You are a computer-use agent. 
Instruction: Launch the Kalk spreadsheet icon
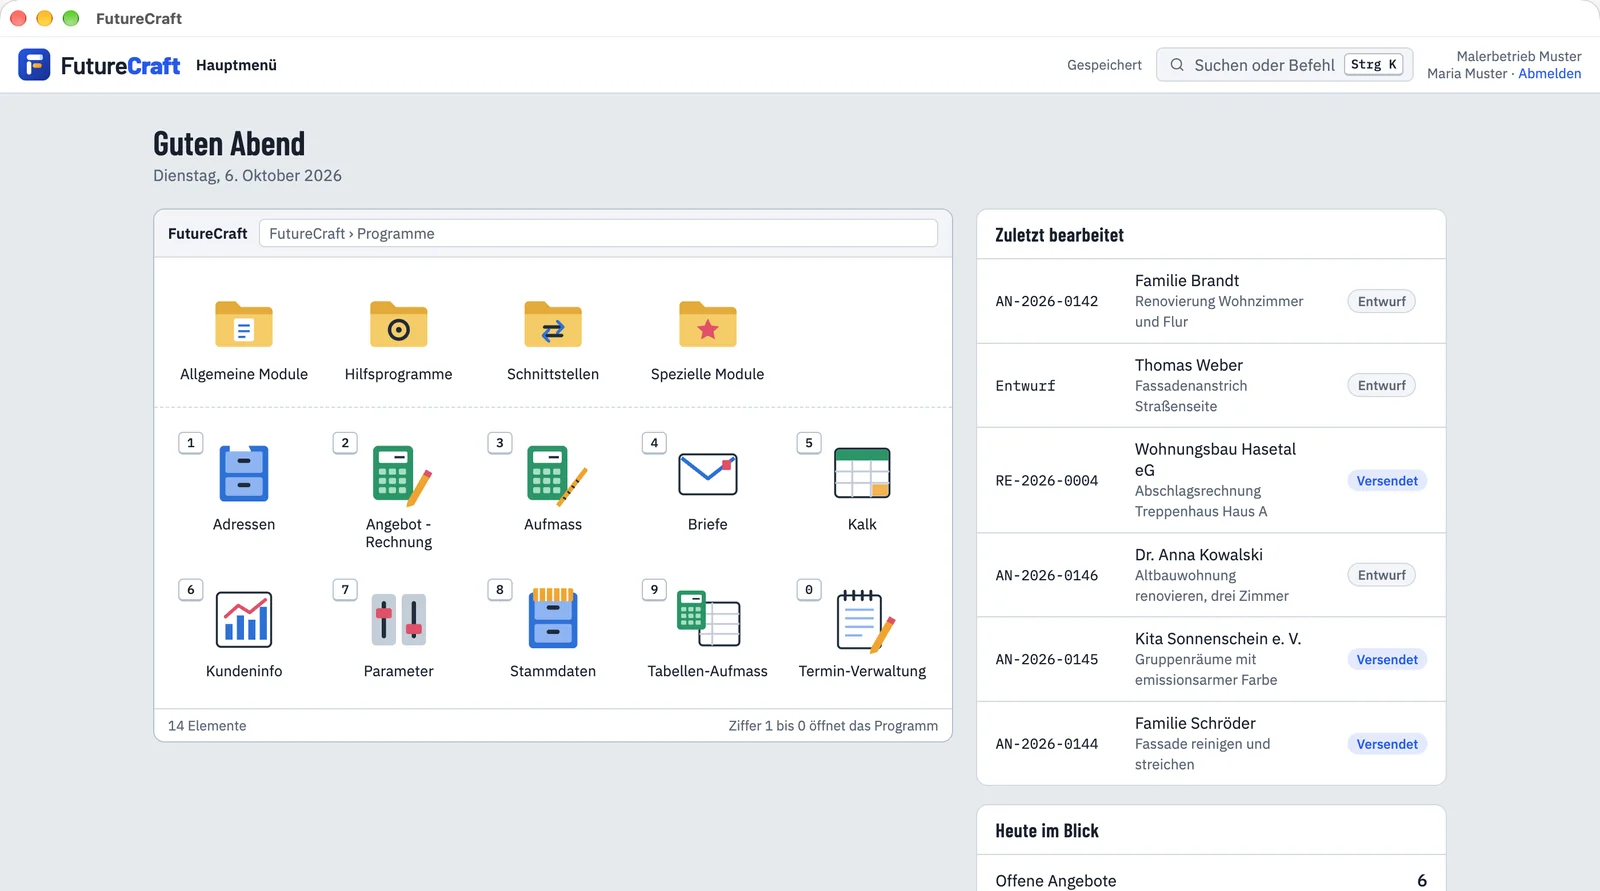coord(862,474)
